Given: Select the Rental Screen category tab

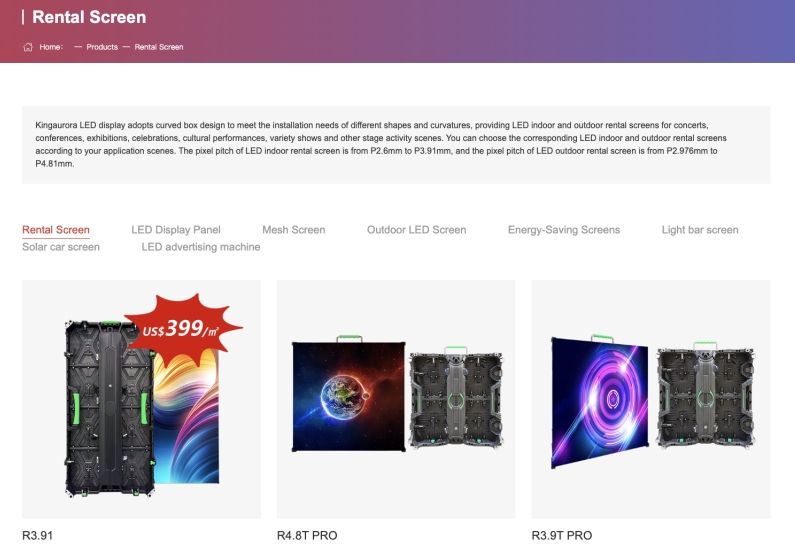Looking at the screenshot, I should pyautogui.click(x=56, y=230).
